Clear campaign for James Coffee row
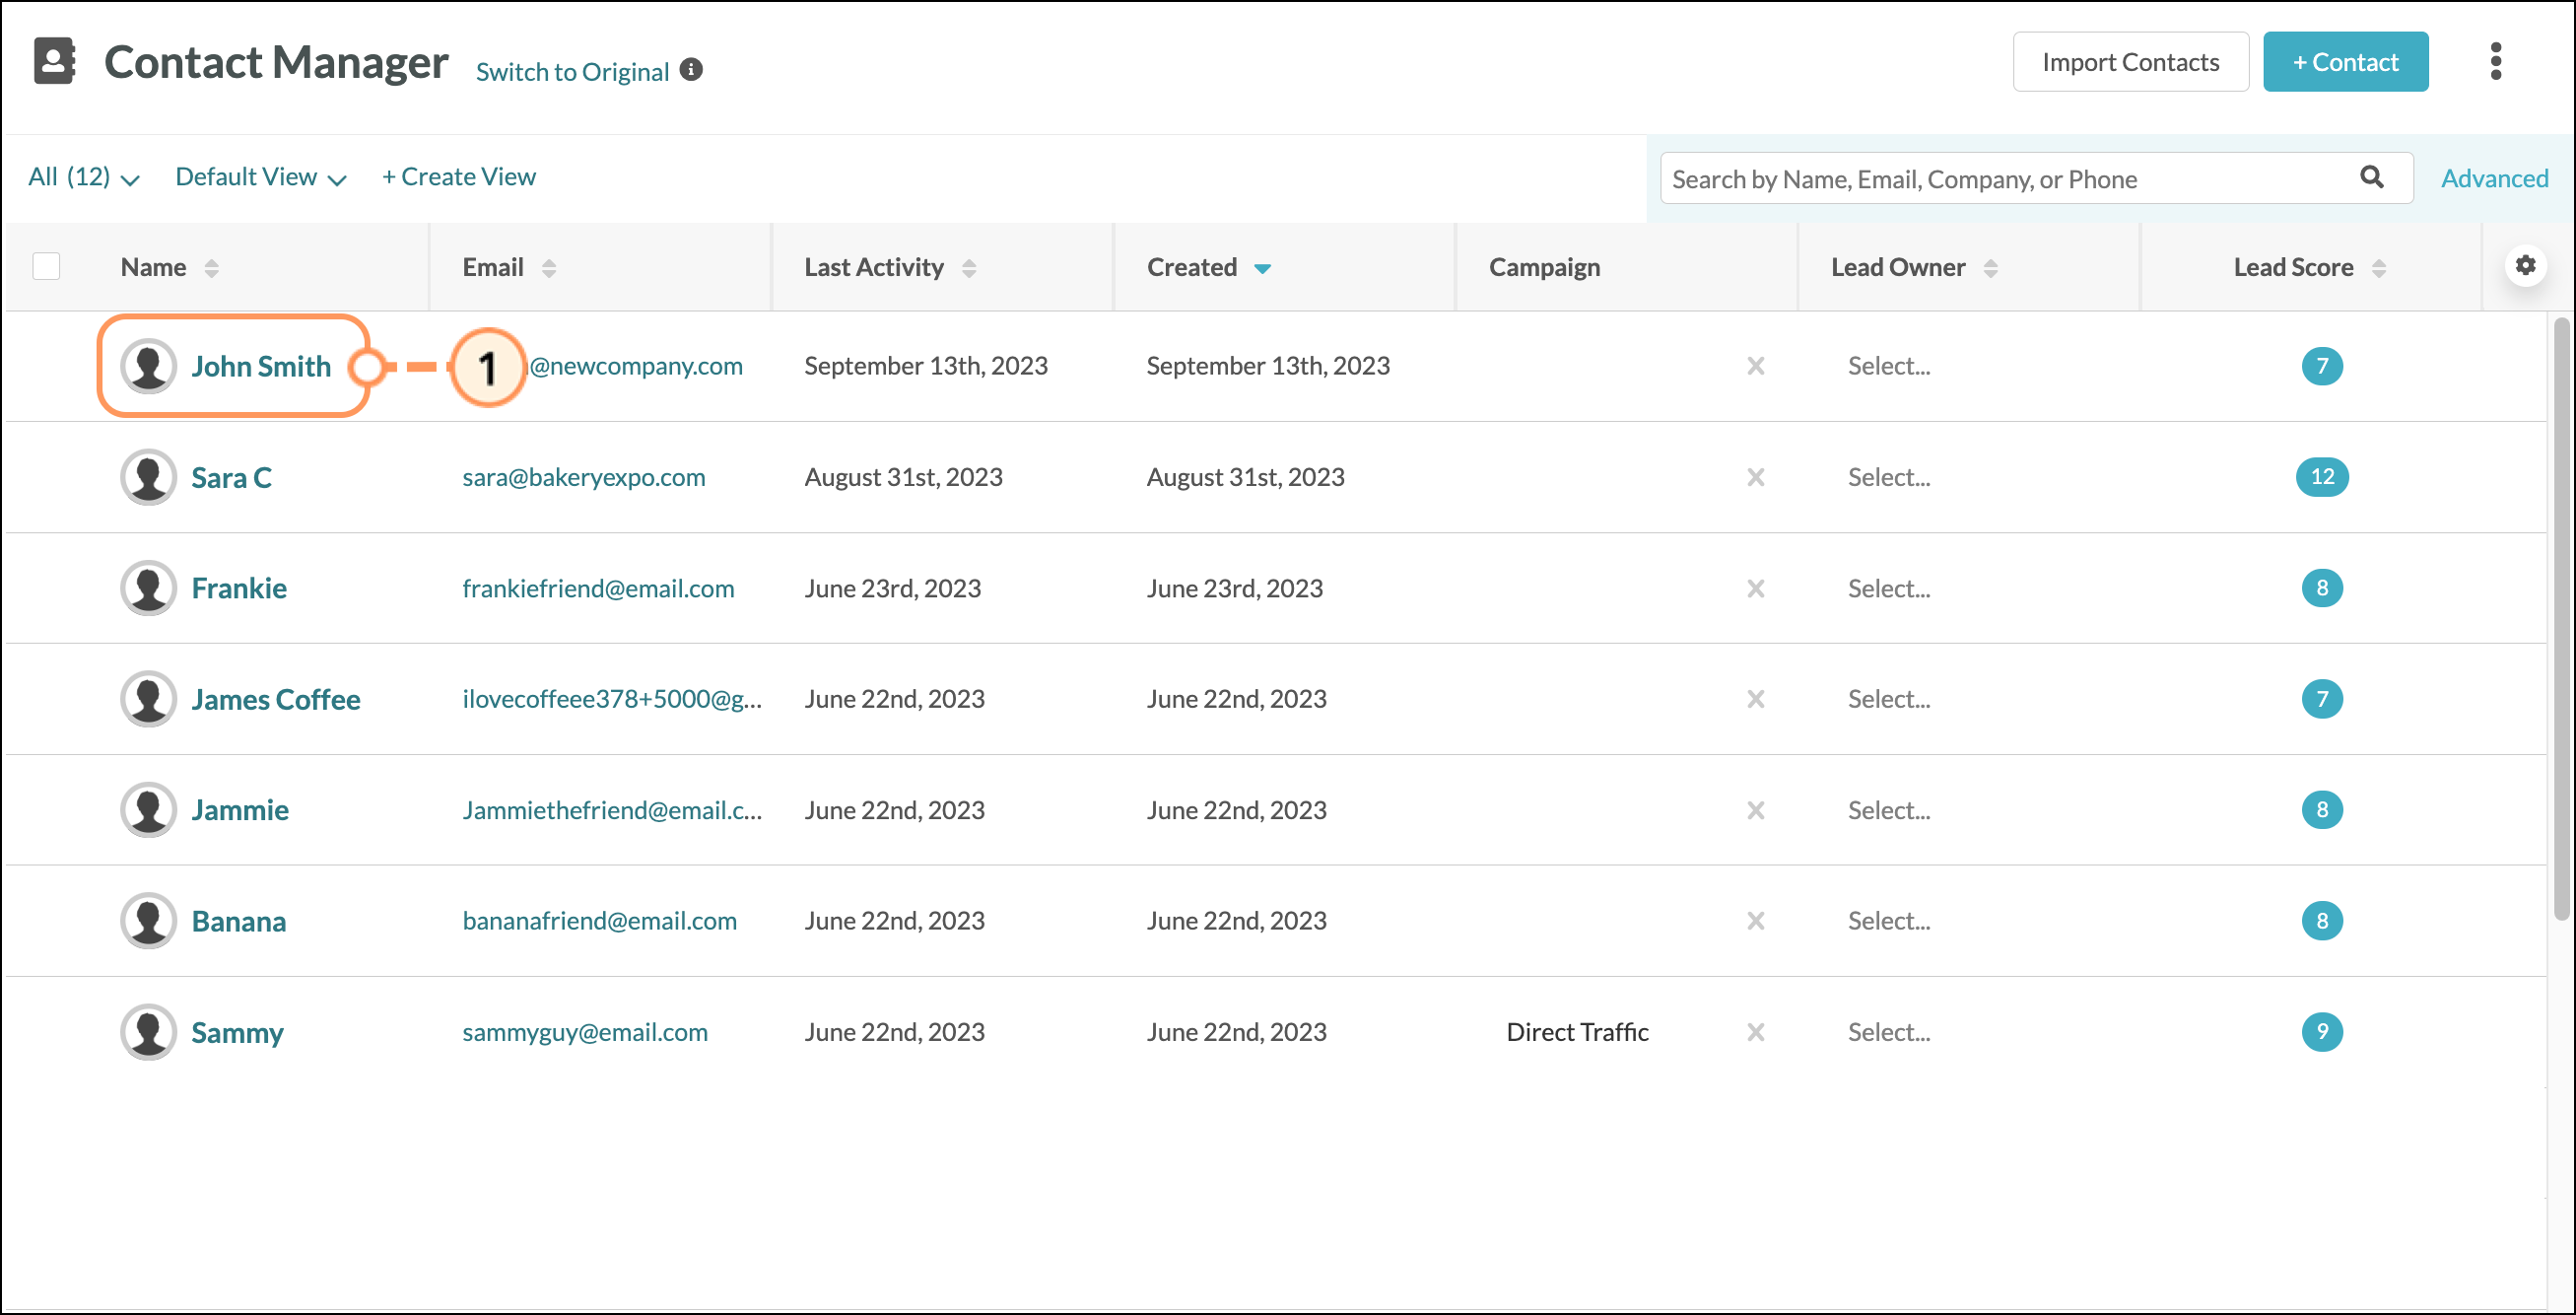 (x=1756, y=699)
